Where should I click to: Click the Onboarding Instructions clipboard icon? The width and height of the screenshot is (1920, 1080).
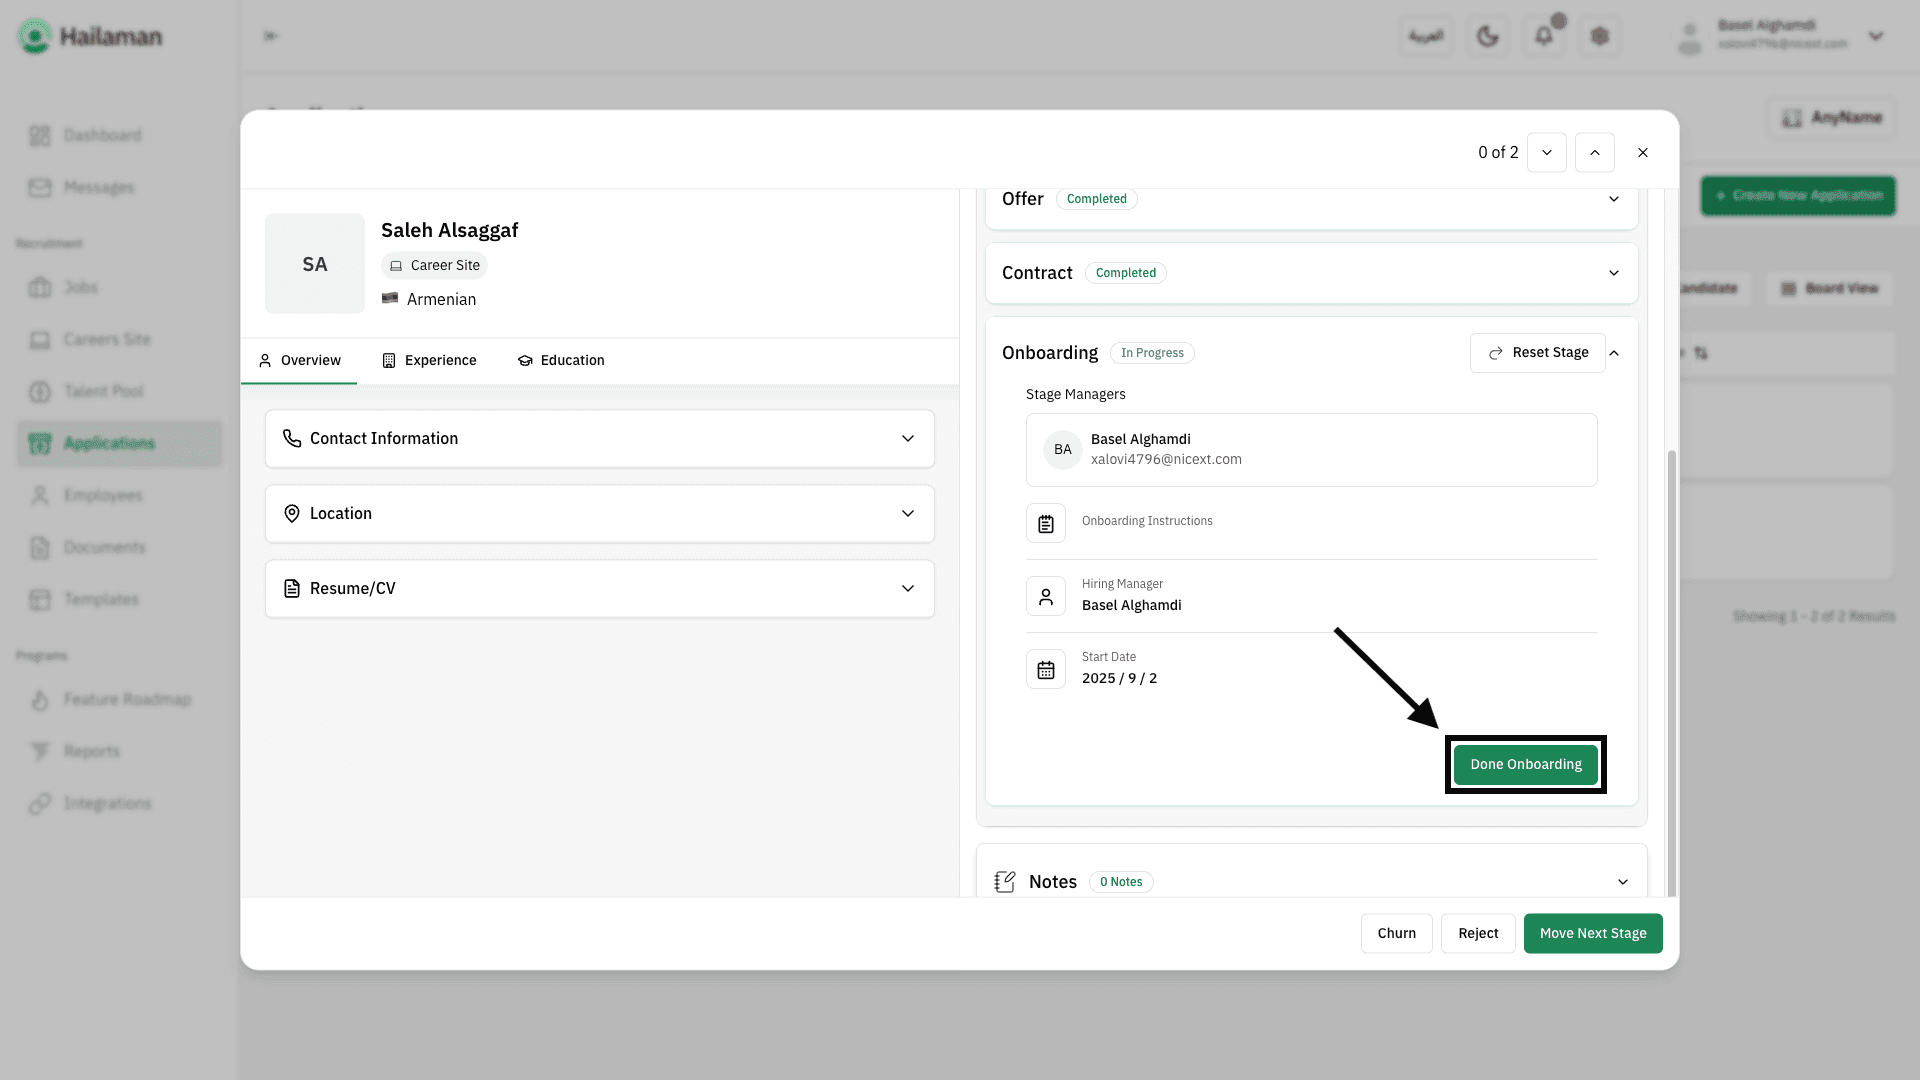click(1046, 523)
